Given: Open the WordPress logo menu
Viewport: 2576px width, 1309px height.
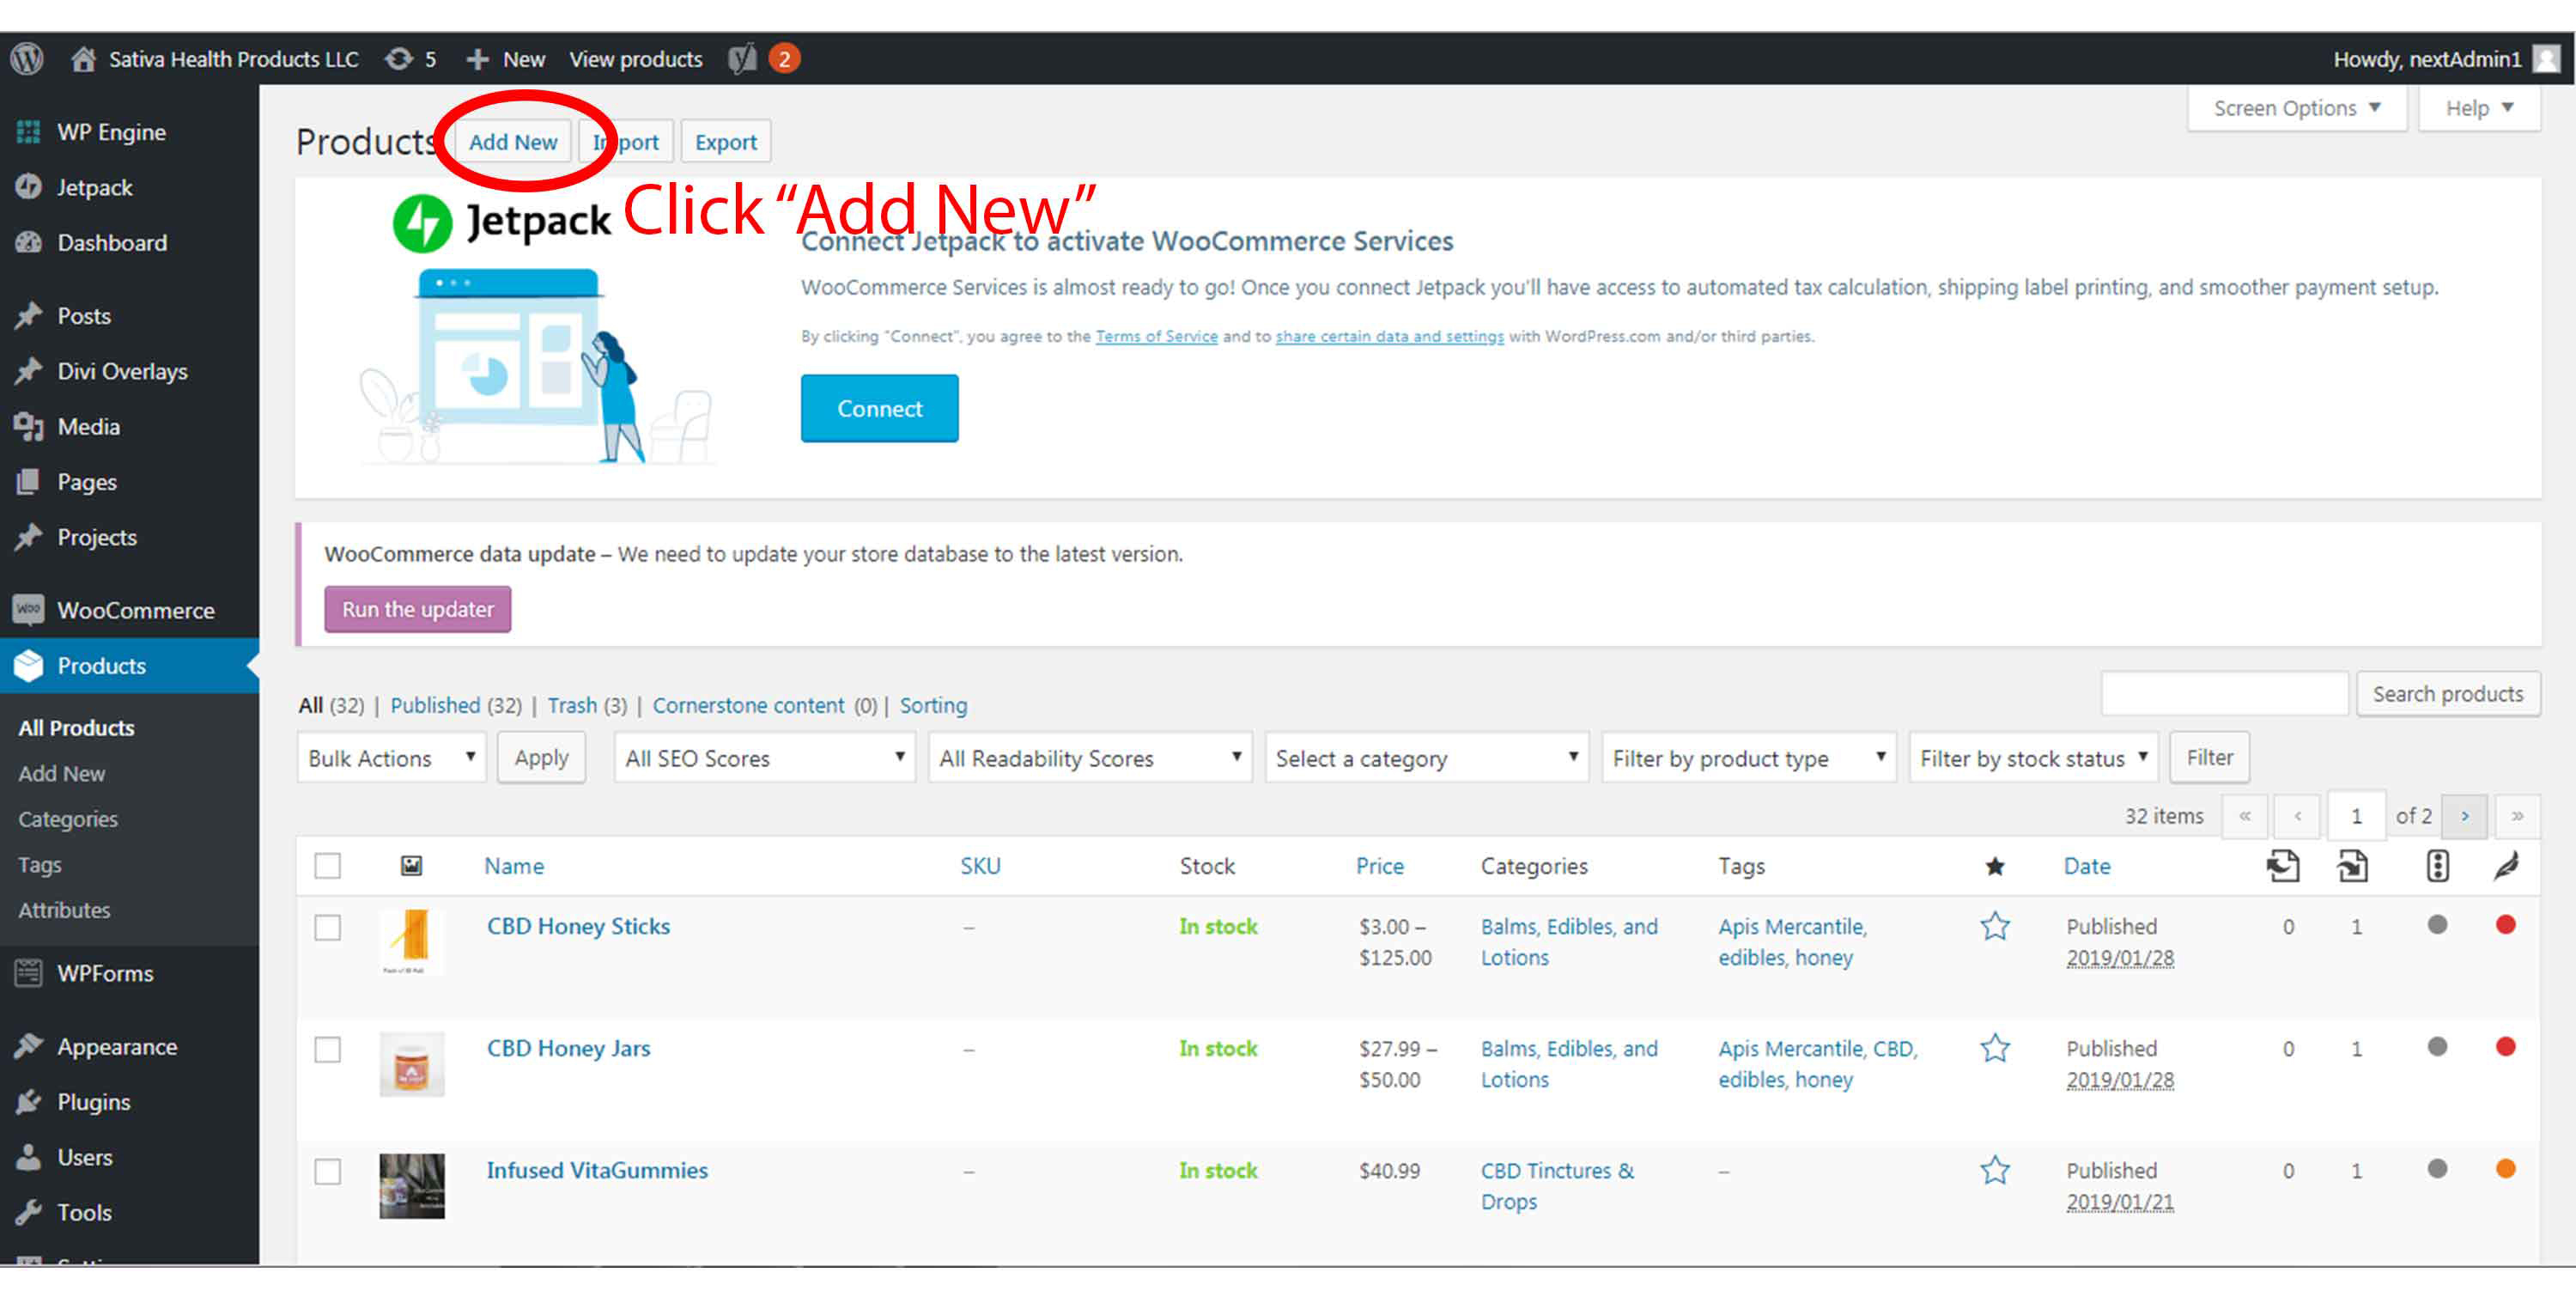Looking at the screenshot, I should click(27, 59).
